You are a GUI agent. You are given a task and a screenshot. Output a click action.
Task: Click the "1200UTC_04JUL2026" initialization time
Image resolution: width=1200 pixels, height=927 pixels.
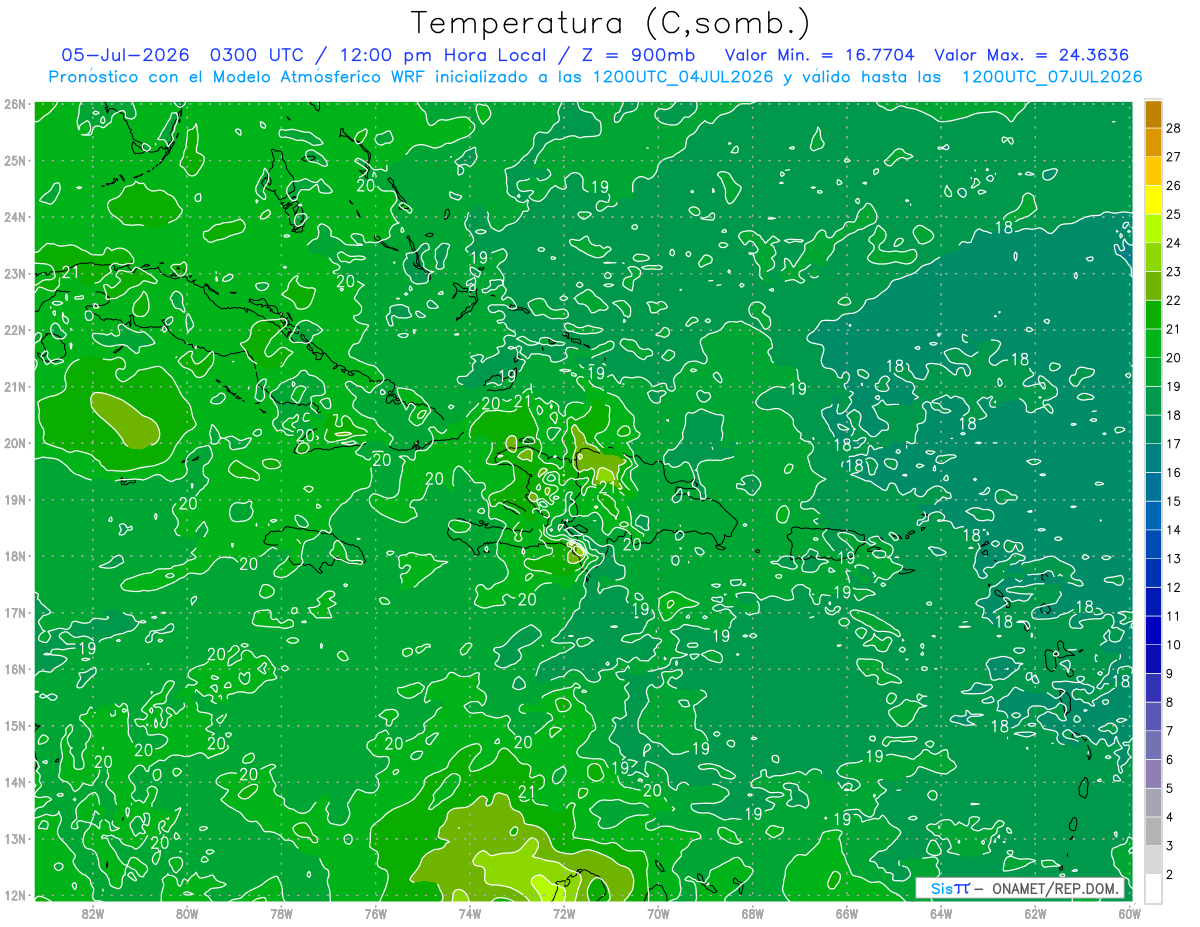tap(683, 76)
